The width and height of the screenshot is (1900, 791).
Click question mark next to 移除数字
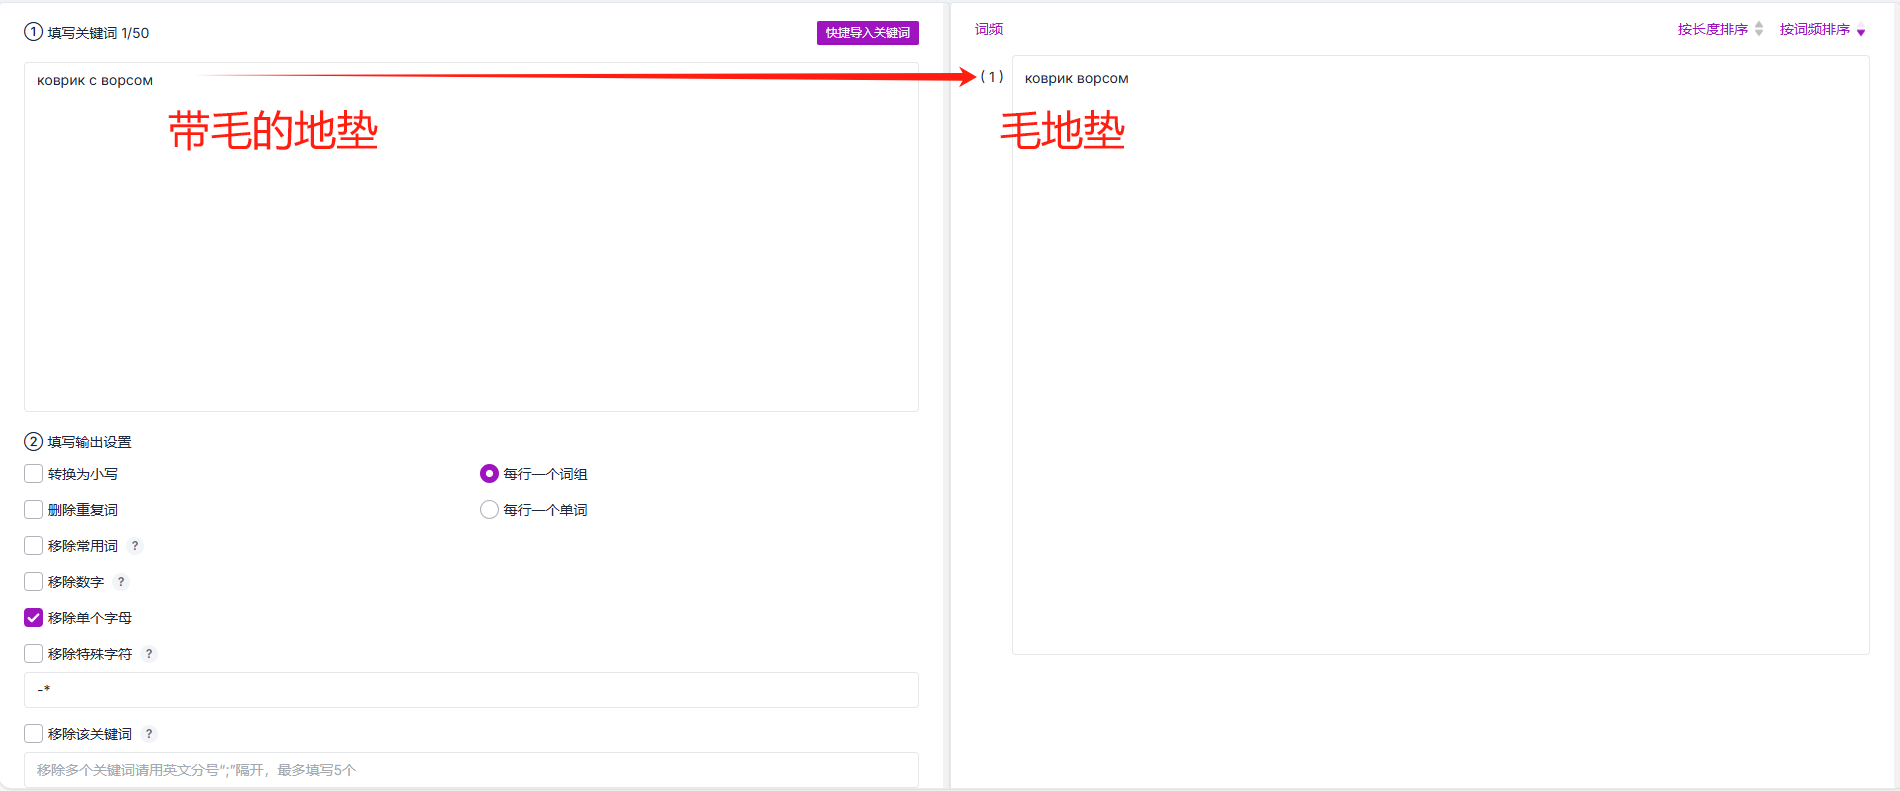point(121,582)
